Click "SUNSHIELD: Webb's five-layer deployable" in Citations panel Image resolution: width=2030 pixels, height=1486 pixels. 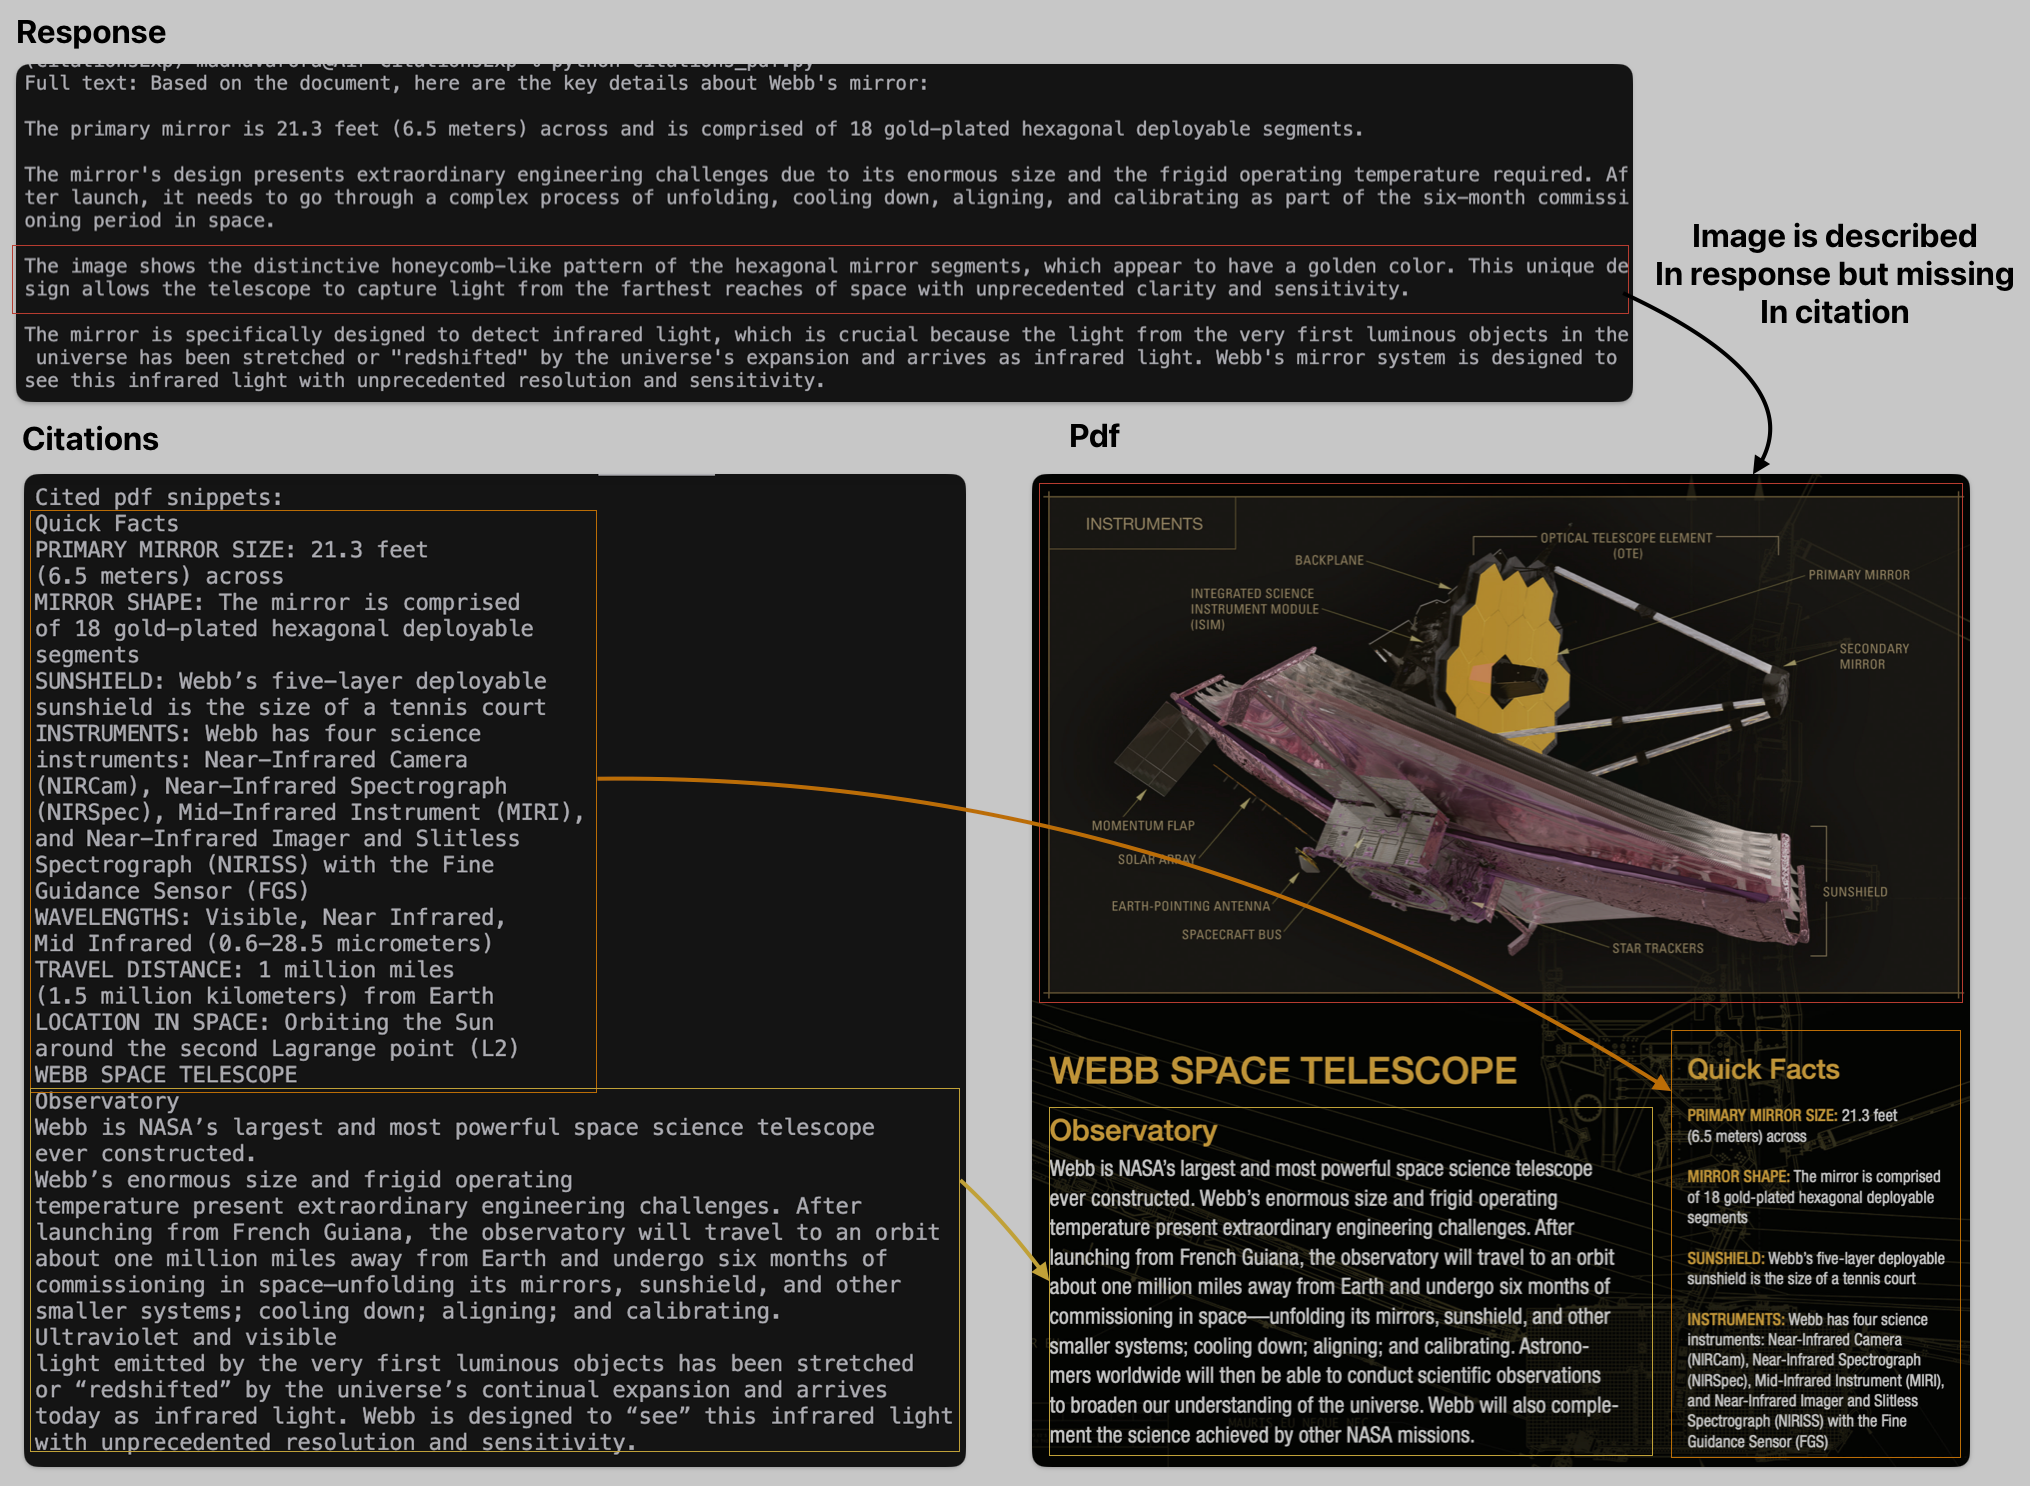click(x=291, y=681)
